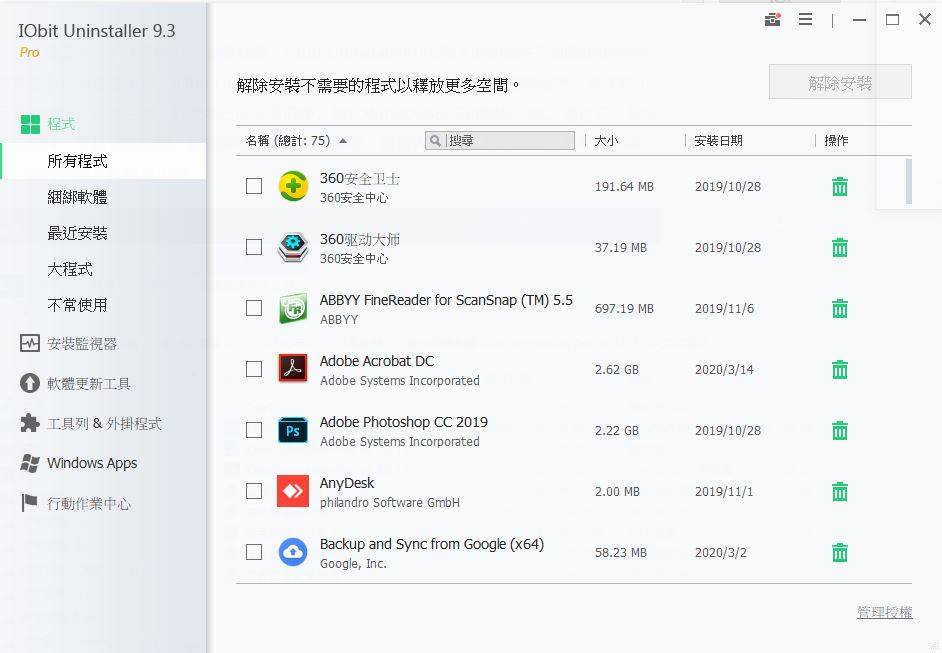942x653 pixels.
Task: Click the 2019/11/6 install date
Action: (724, 309)
